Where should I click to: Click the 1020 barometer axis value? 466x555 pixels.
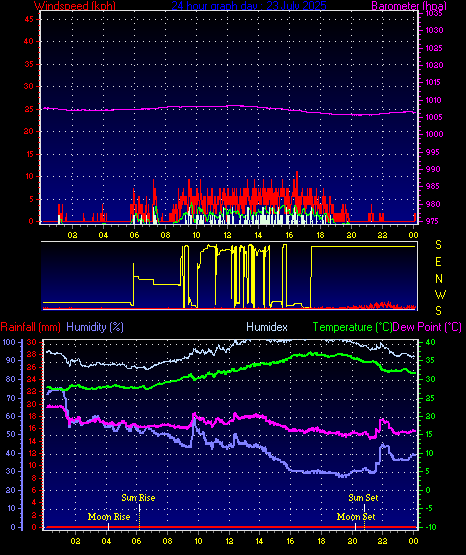(434, 65)
